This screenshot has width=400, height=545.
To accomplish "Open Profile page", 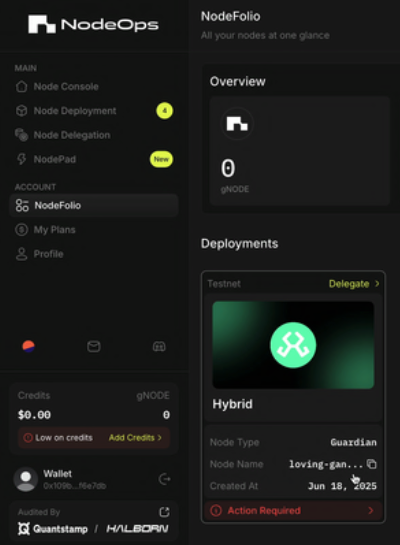I will click(x=49, y=254).
